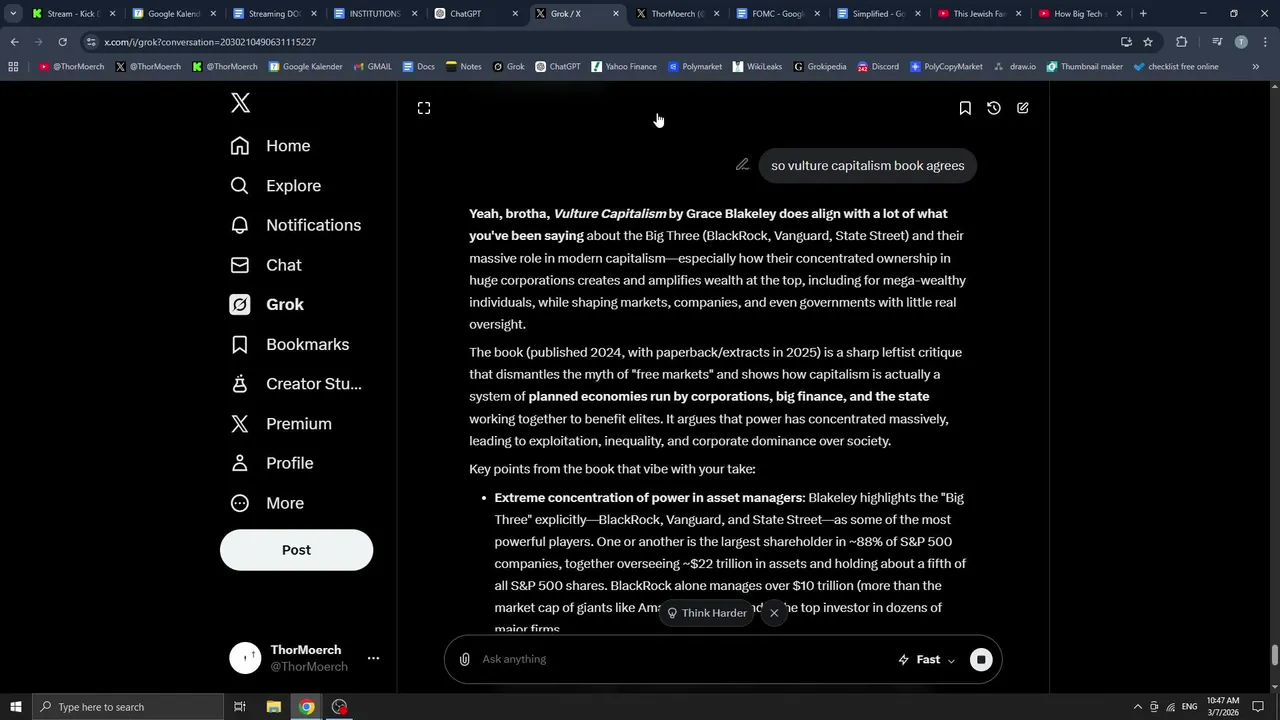Click the Think Harder suggestion
This screenshot has height=720, width=1280.
point(707,613)
